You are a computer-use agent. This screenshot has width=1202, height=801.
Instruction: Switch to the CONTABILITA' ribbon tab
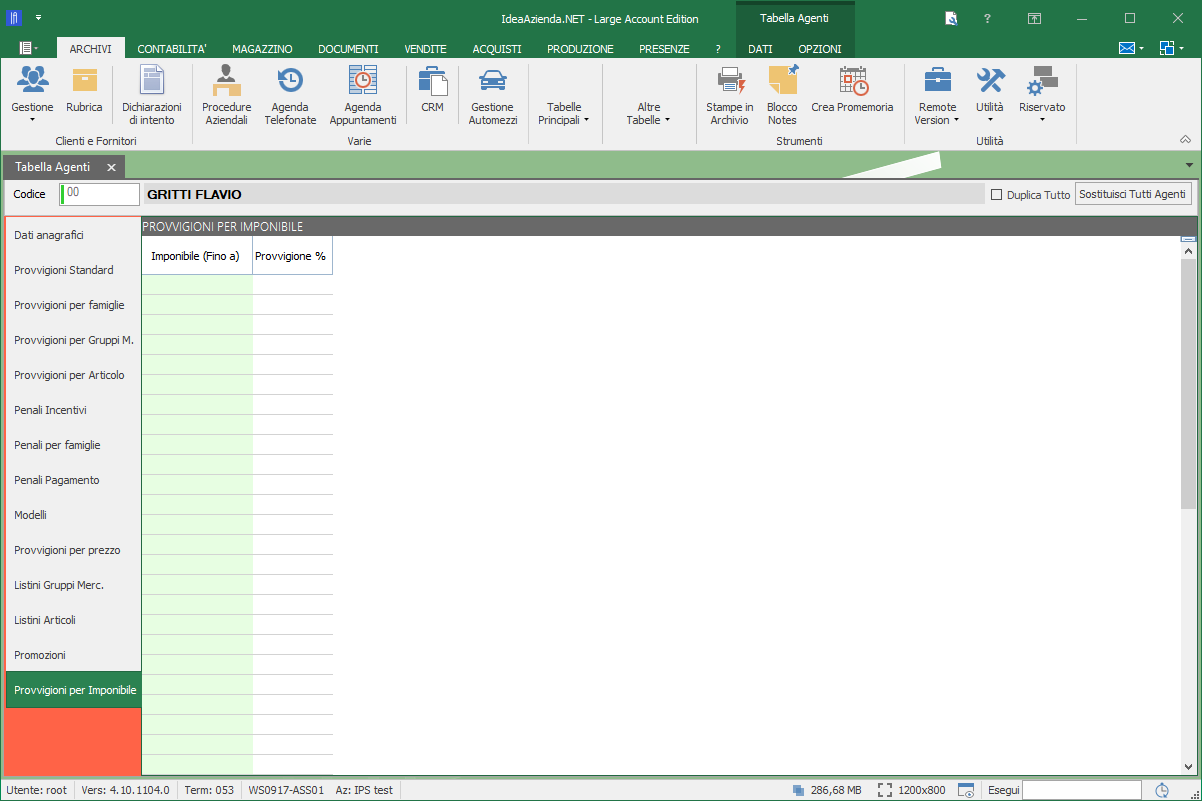tap(172, 48)
